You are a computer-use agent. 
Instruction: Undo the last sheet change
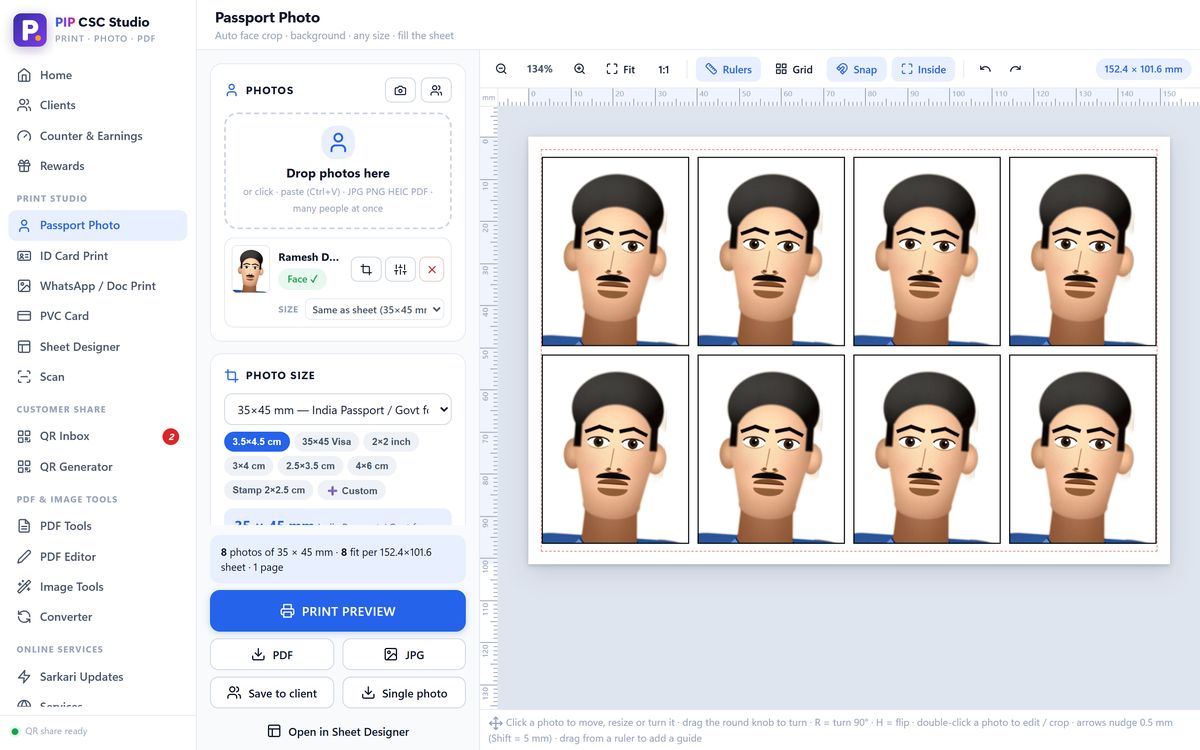coord(985,69)
